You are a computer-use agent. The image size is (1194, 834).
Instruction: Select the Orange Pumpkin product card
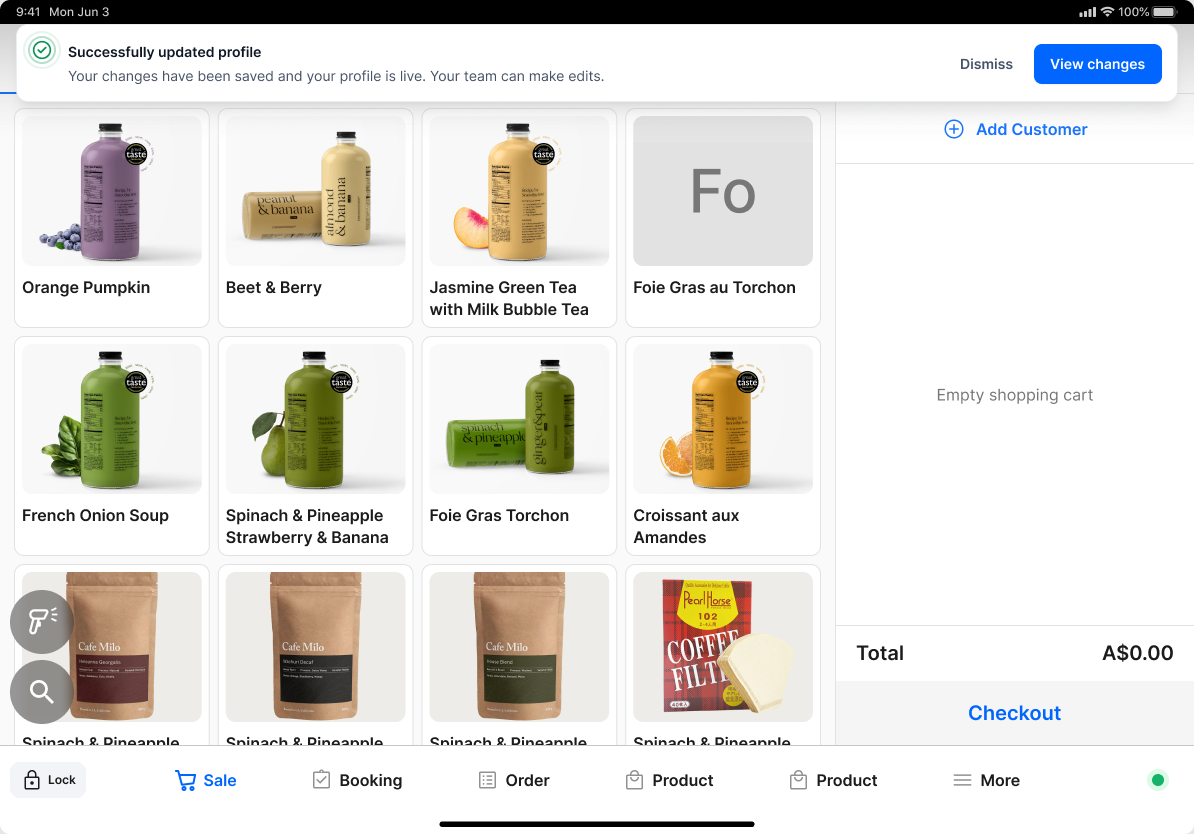click(x=112, y=218)
